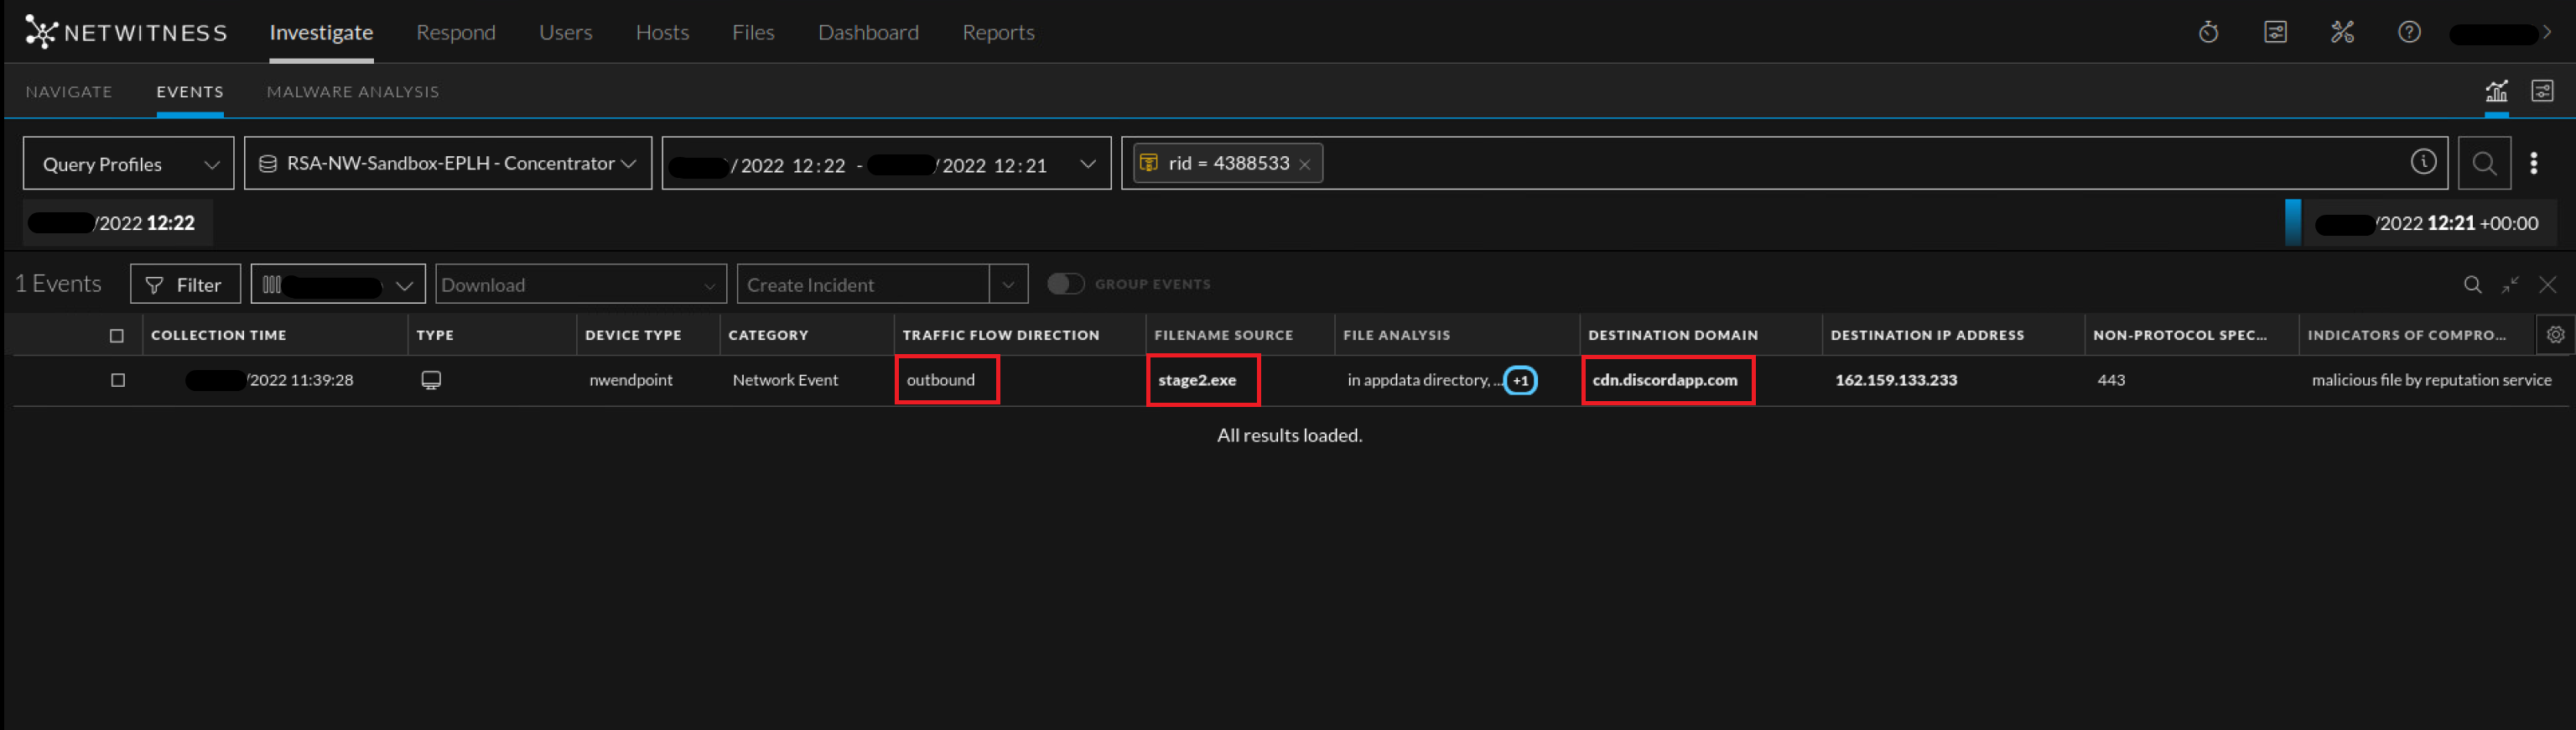Check the select-all events header checkbox
Screen dimensions: 2576x730
pos(117,336)
